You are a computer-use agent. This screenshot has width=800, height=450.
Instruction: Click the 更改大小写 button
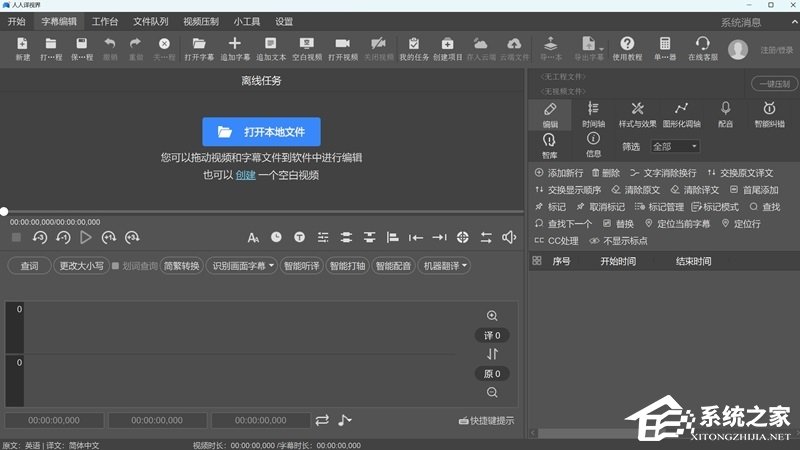[82, 266]
